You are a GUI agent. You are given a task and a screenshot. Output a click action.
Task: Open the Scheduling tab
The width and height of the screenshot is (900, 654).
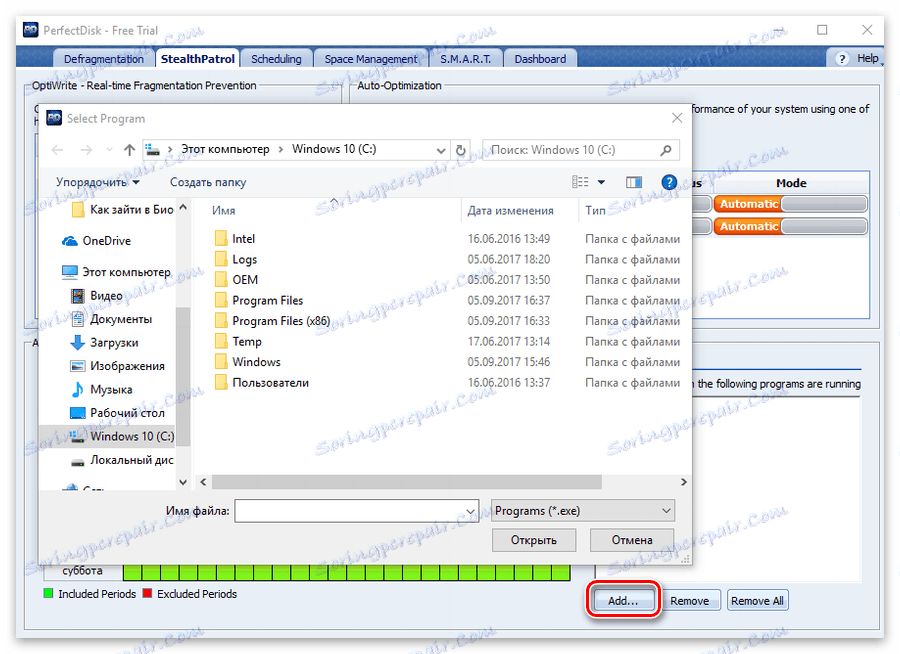[x=276, y=59]
